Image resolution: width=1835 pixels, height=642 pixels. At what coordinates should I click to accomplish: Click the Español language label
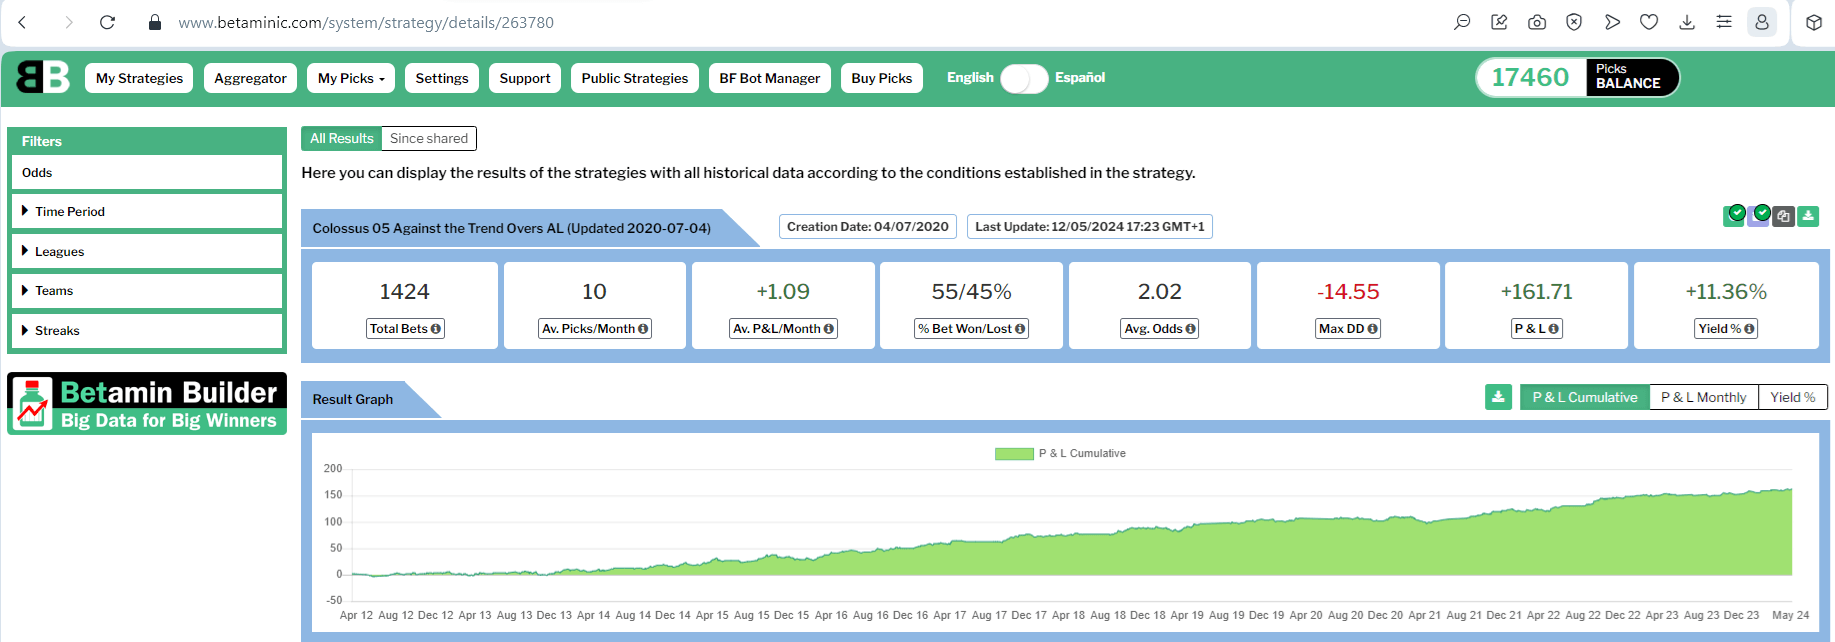[1080, 77]
